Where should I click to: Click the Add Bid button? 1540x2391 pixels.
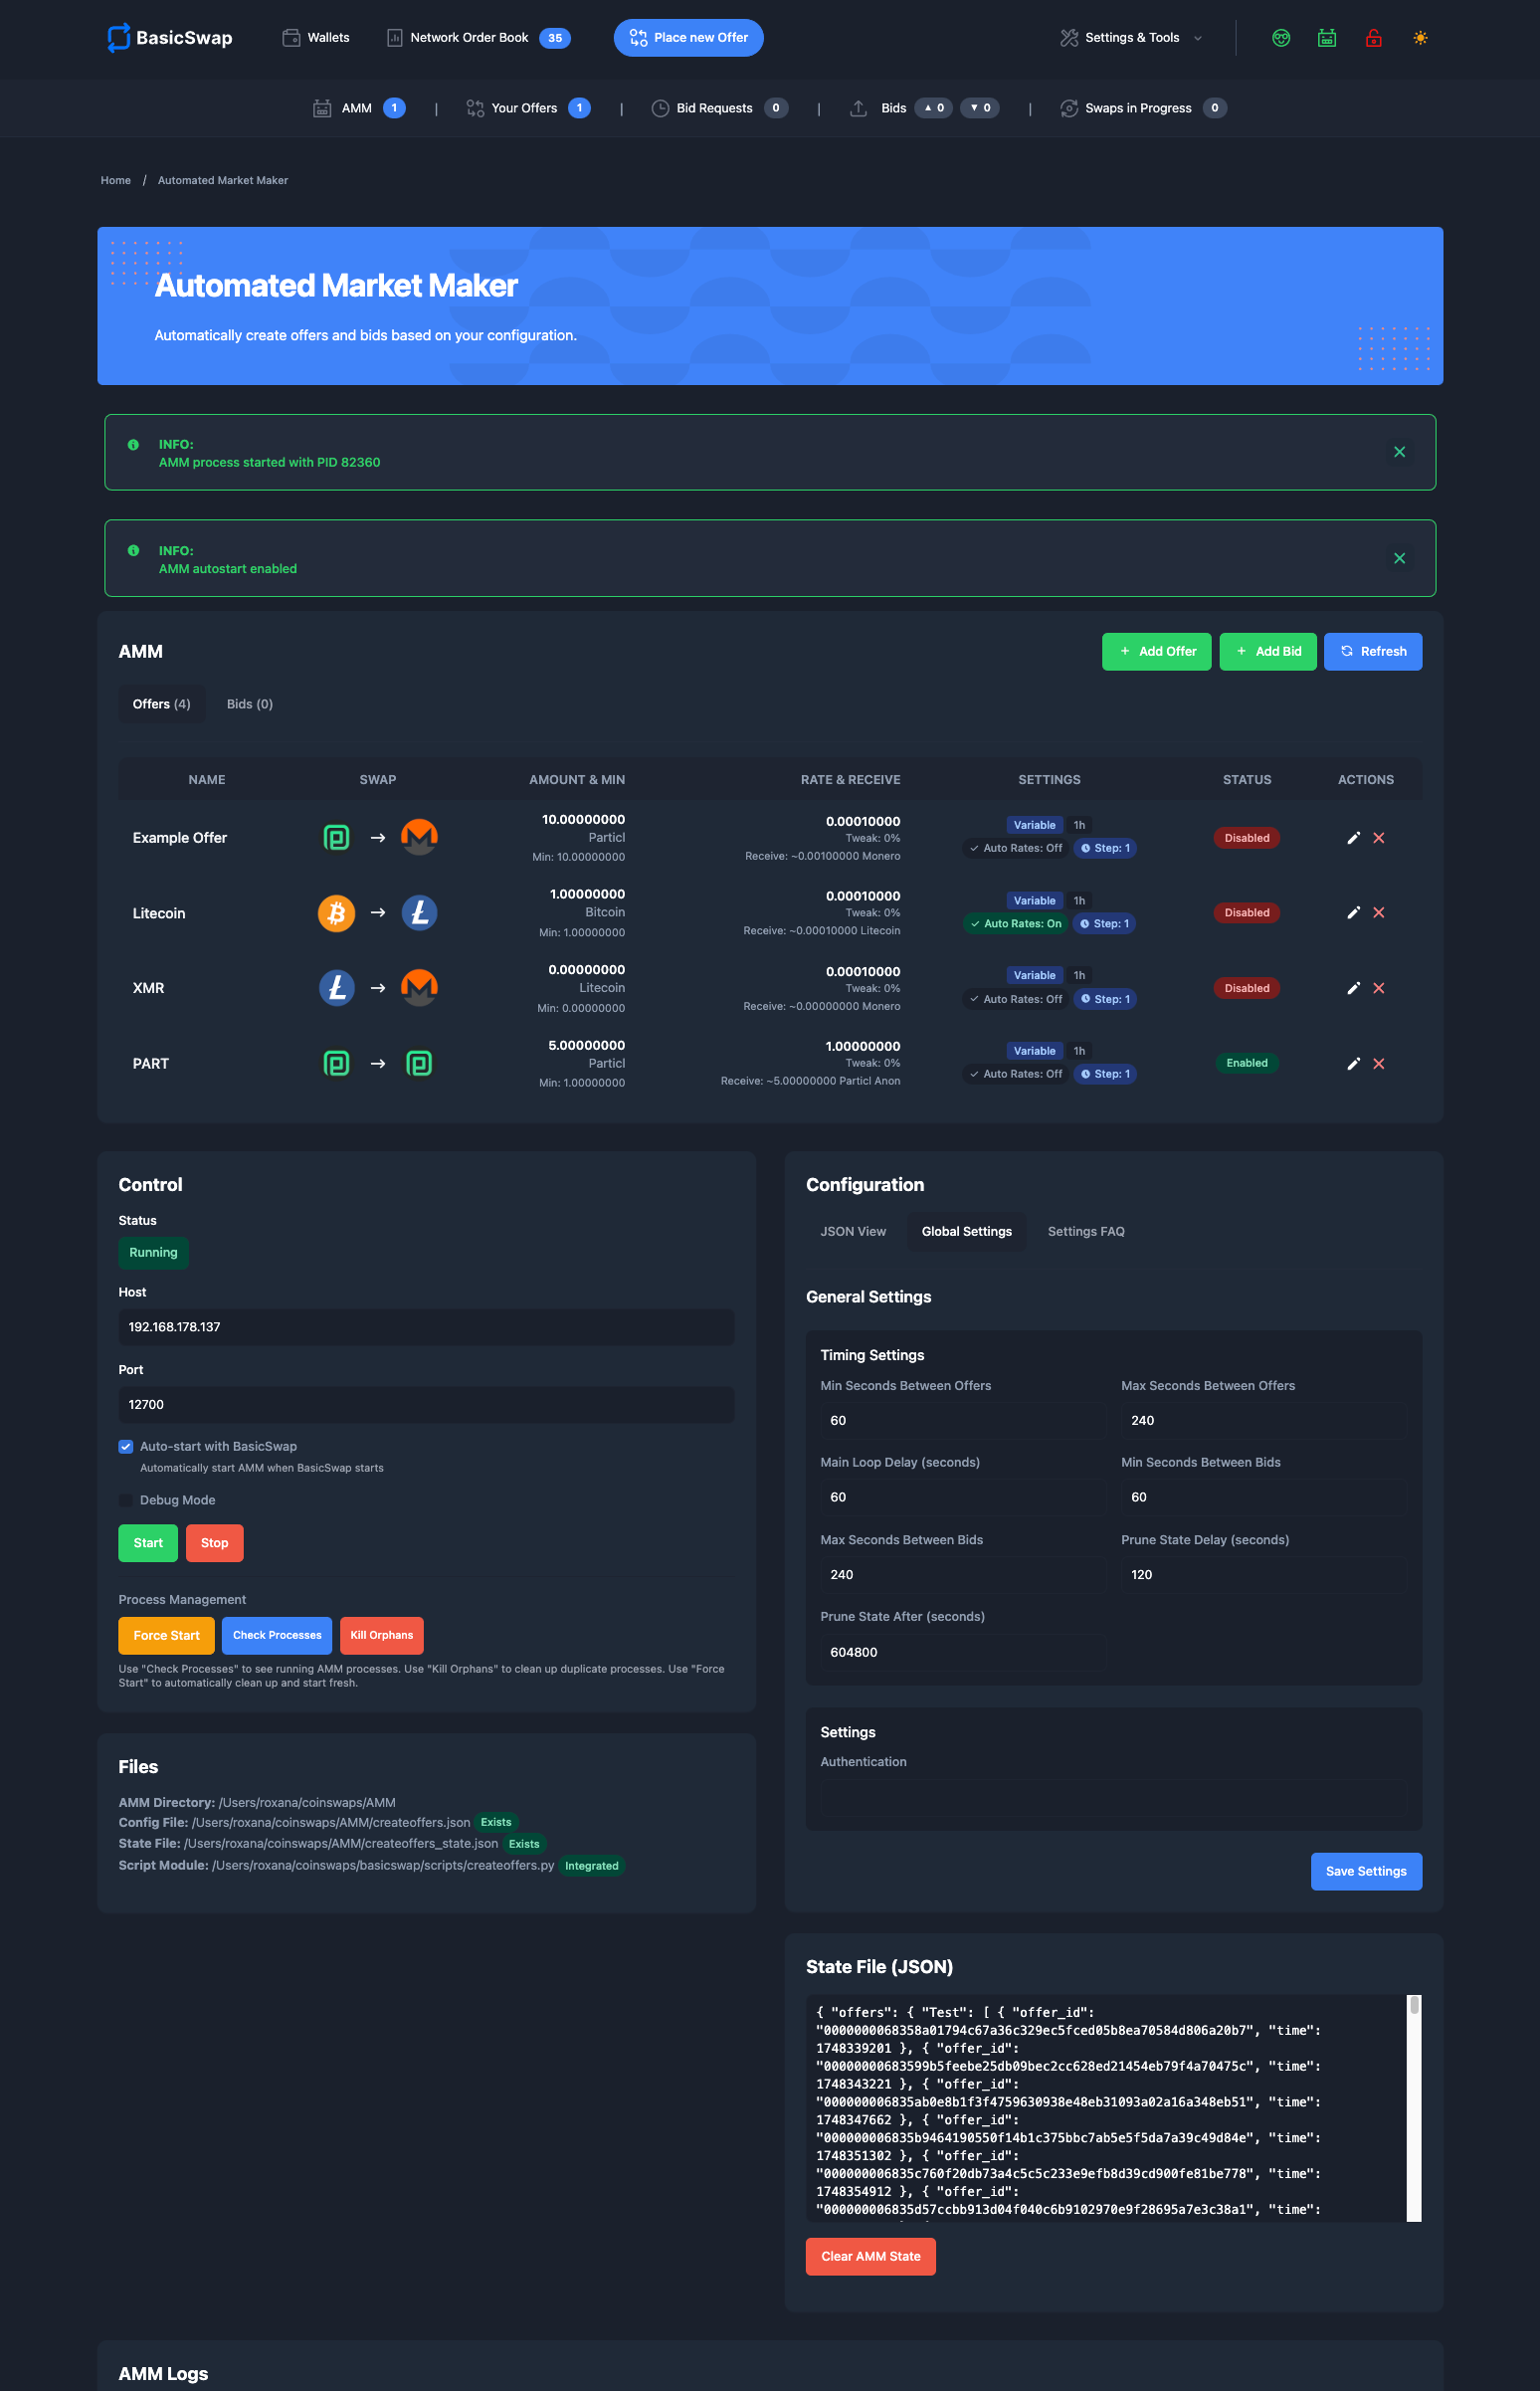point(1267,651)
